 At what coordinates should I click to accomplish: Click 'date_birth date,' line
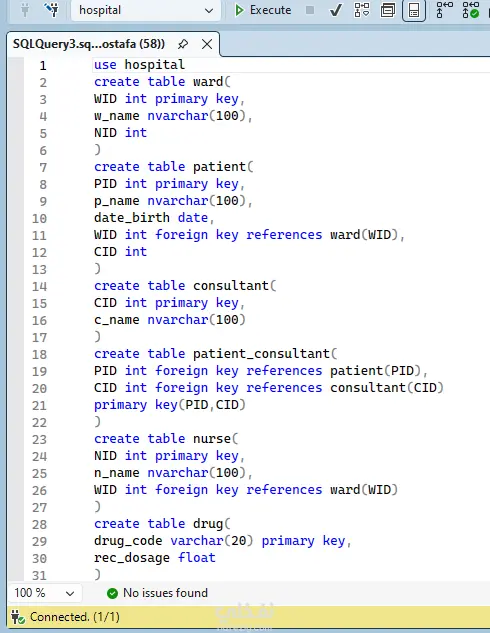(x=154, y=218)
